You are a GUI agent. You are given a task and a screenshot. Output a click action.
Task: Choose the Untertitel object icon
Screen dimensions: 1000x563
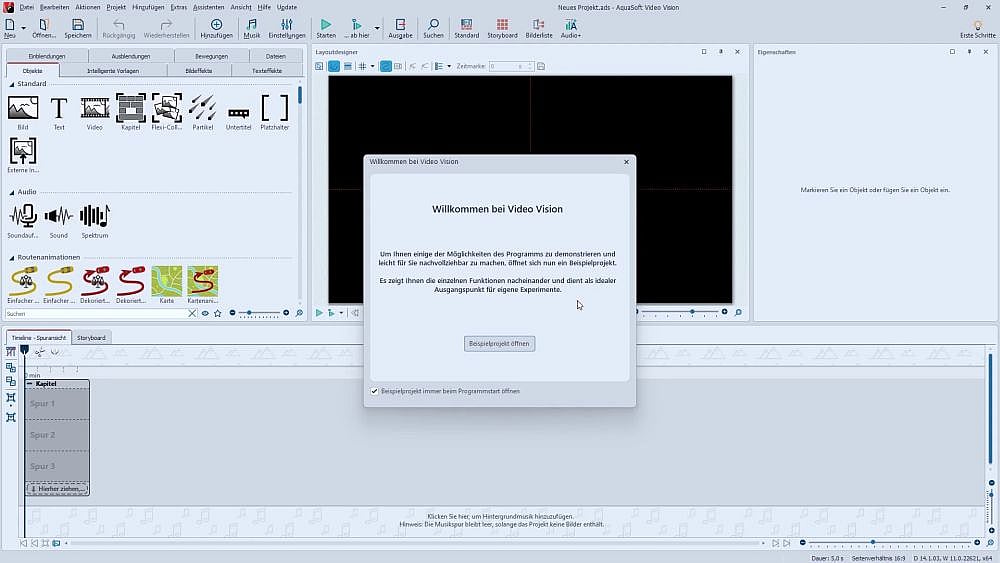tap(238, 110)
